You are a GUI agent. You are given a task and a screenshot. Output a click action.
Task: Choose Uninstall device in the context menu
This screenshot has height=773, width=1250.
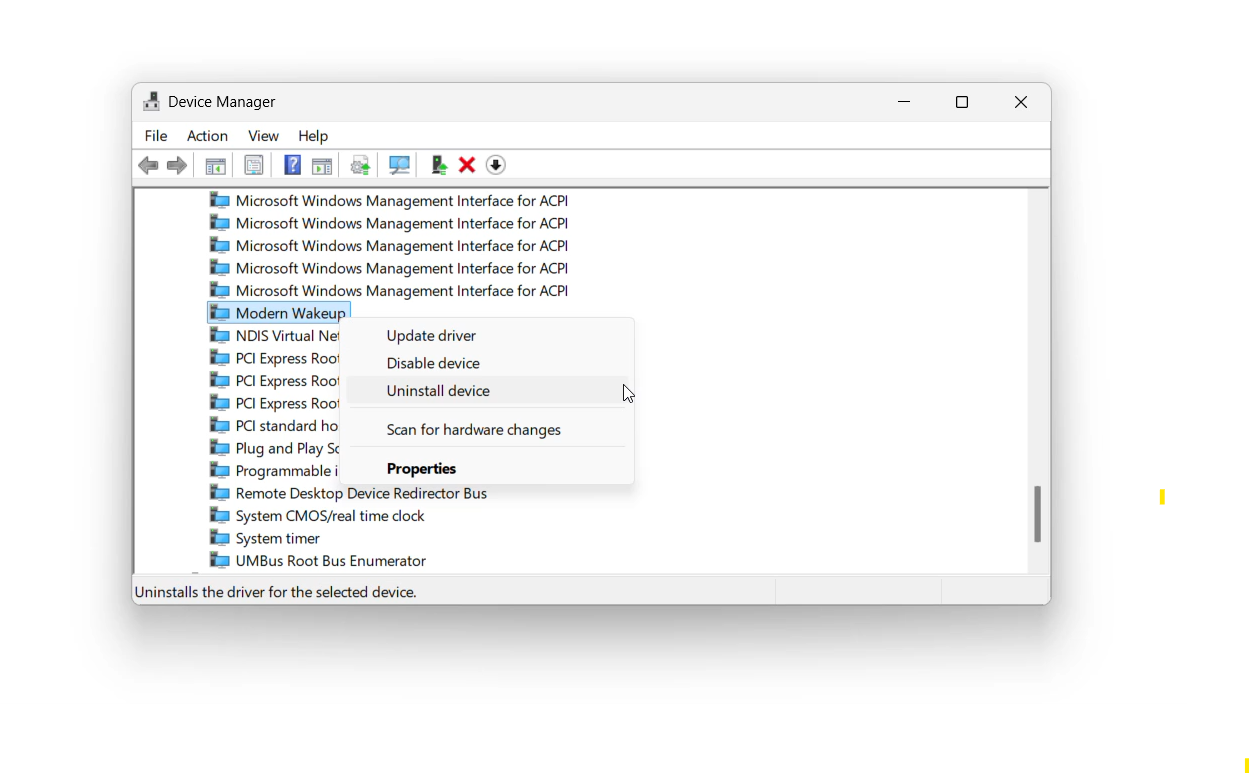(x=487, y=391)
